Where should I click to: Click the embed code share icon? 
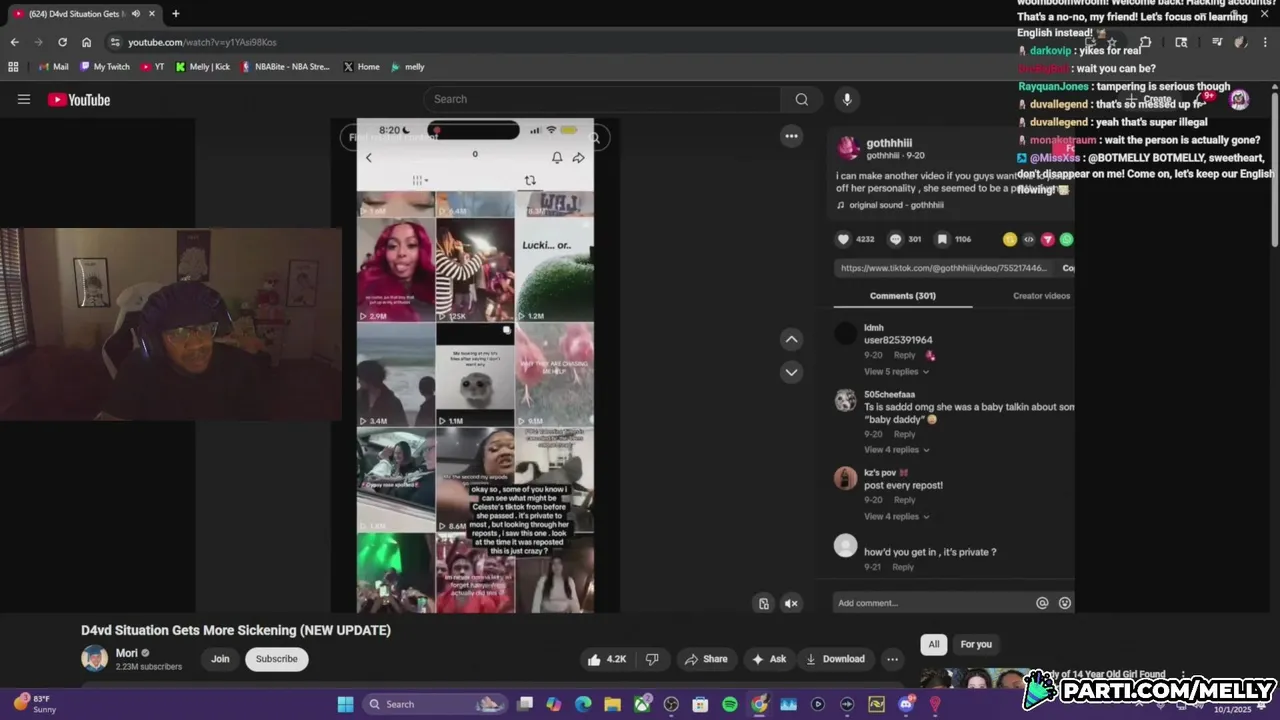tap(1028, 239)
